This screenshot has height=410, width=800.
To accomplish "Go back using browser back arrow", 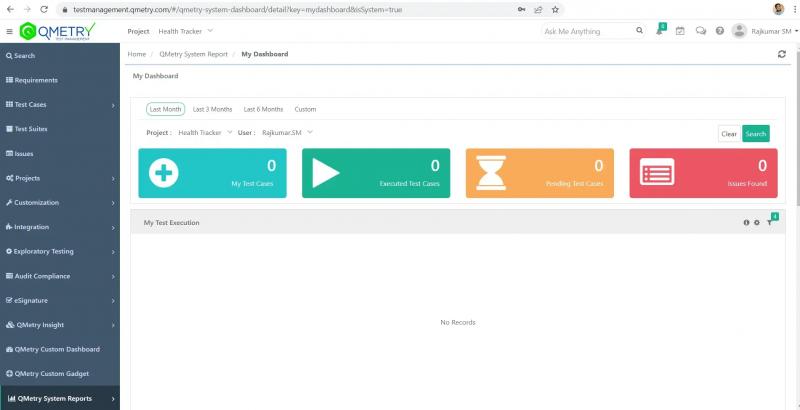I will [10, 9].
